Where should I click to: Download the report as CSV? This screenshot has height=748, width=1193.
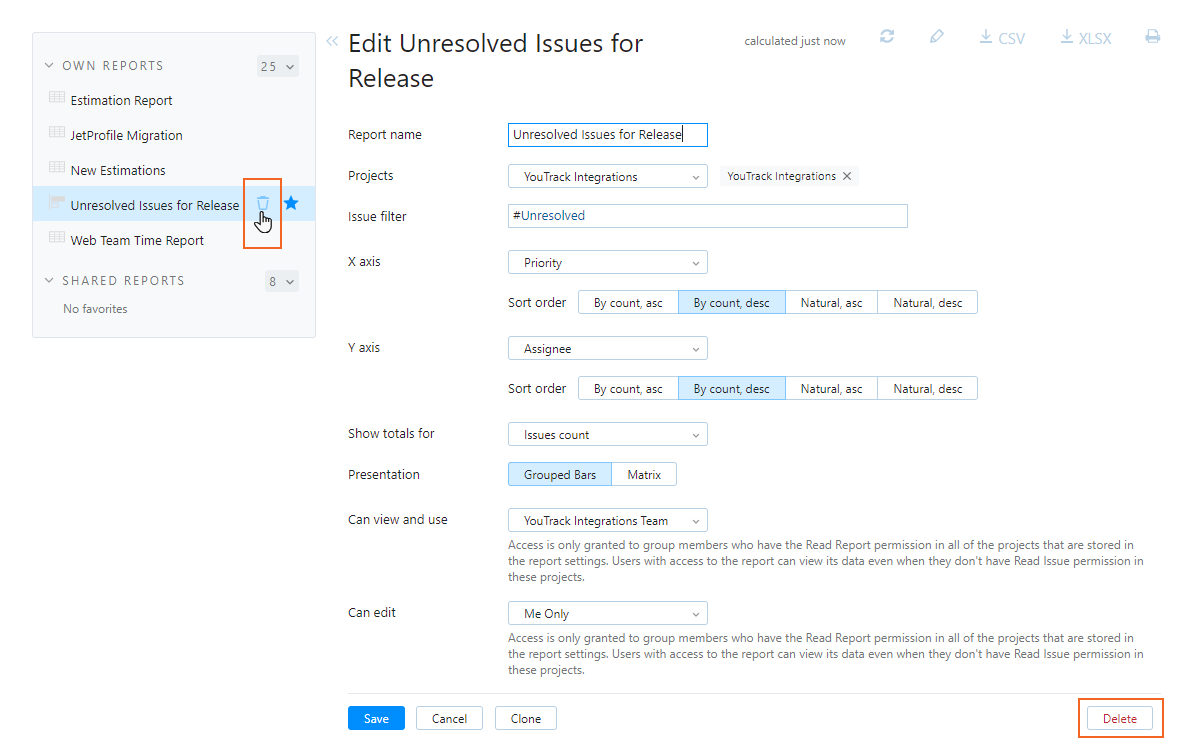(1002, 38)
